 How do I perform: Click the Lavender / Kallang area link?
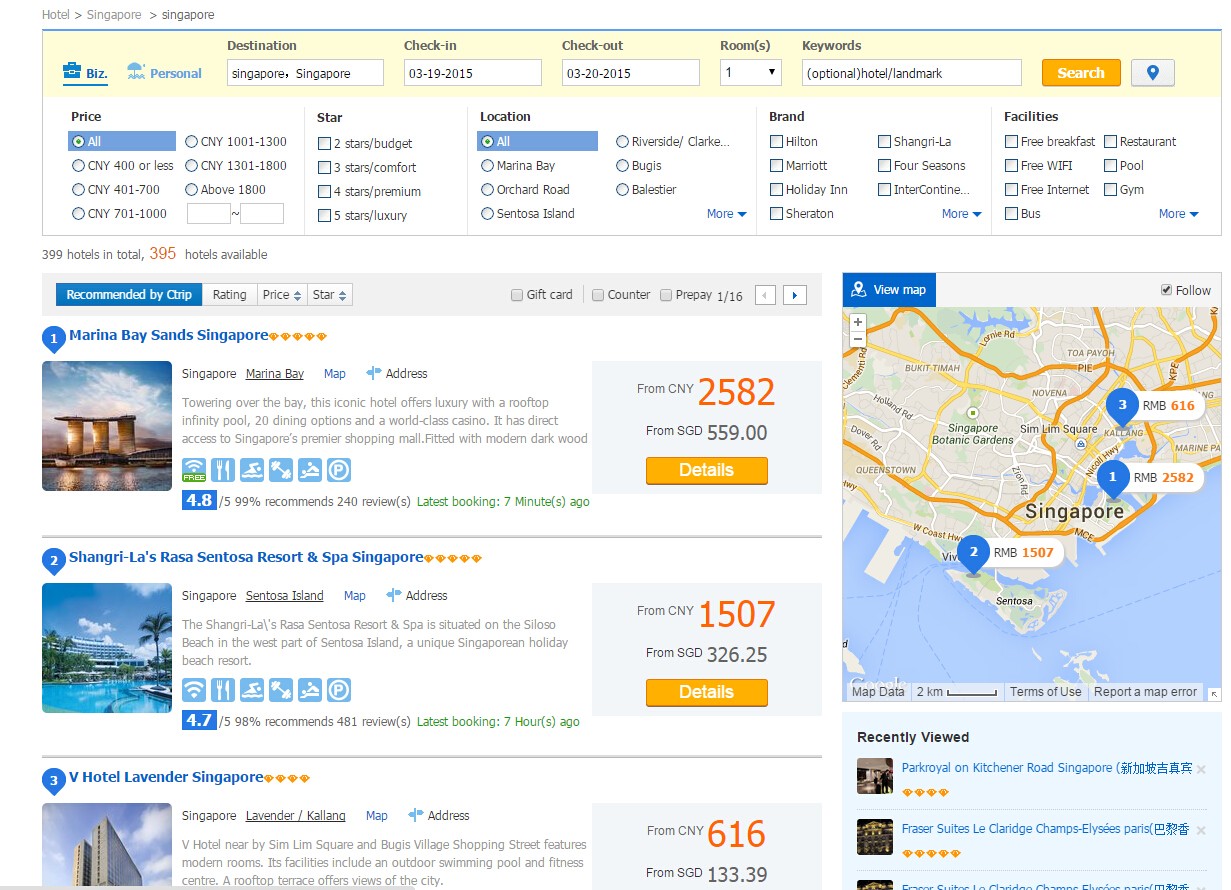tap(295, 815)
